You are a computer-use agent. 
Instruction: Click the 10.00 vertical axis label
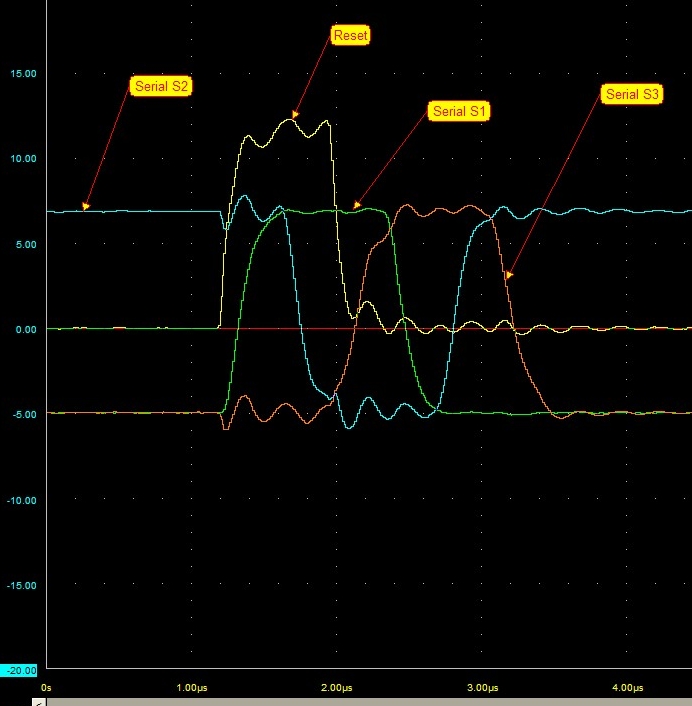22,159
